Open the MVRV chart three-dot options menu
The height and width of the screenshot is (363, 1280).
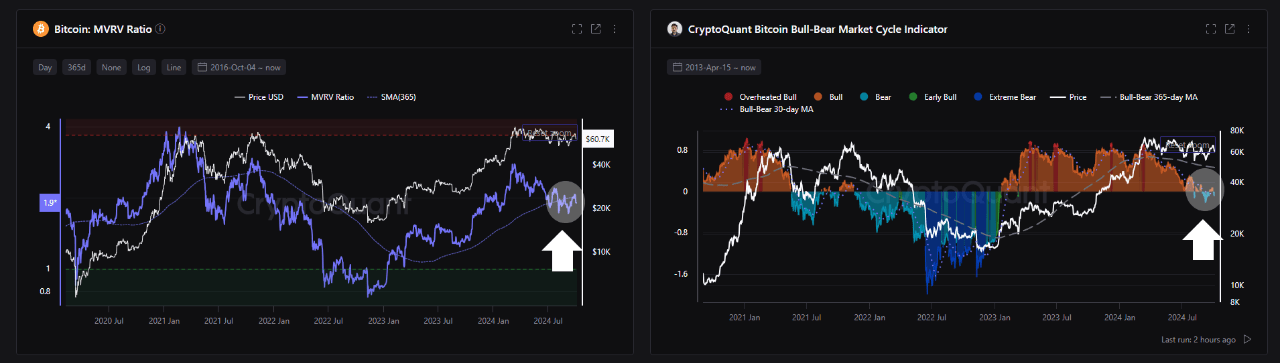click(614, 29)
